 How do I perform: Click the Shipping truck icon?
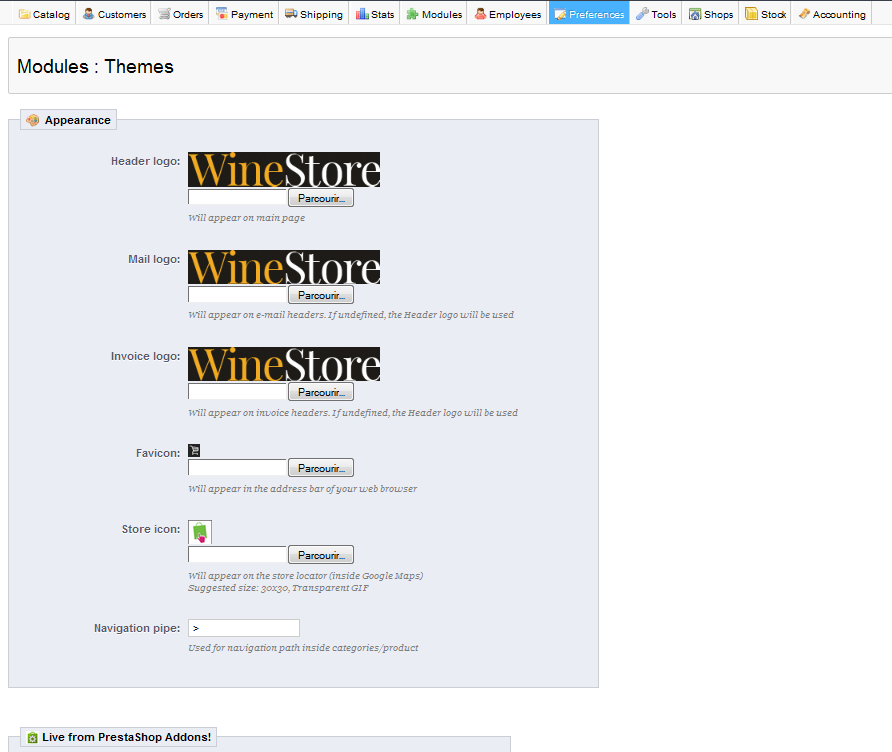click(291, 14)
